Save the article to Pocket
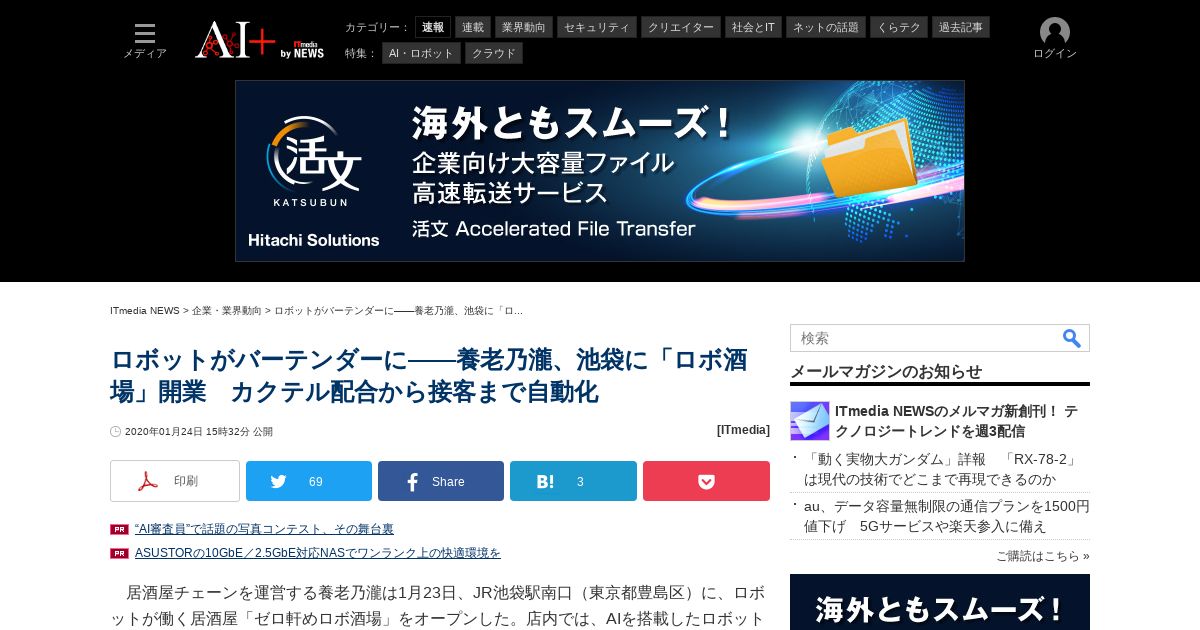The image size is (1200, 630). [x=706, y=481]
